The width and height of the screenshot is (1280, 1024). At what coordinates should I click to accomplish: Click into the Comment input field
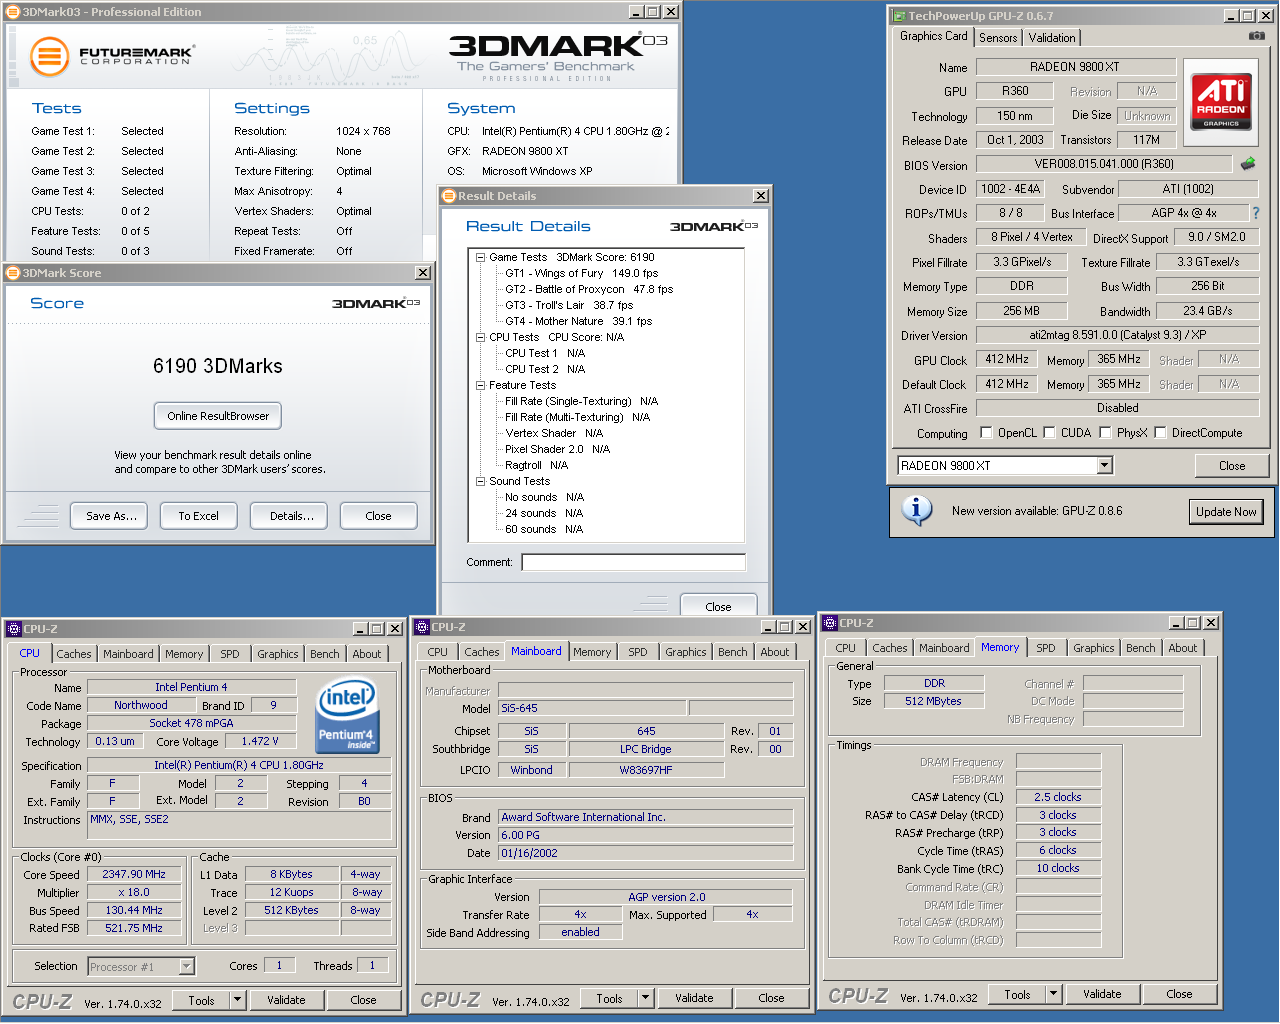click(x=634, y=562)
